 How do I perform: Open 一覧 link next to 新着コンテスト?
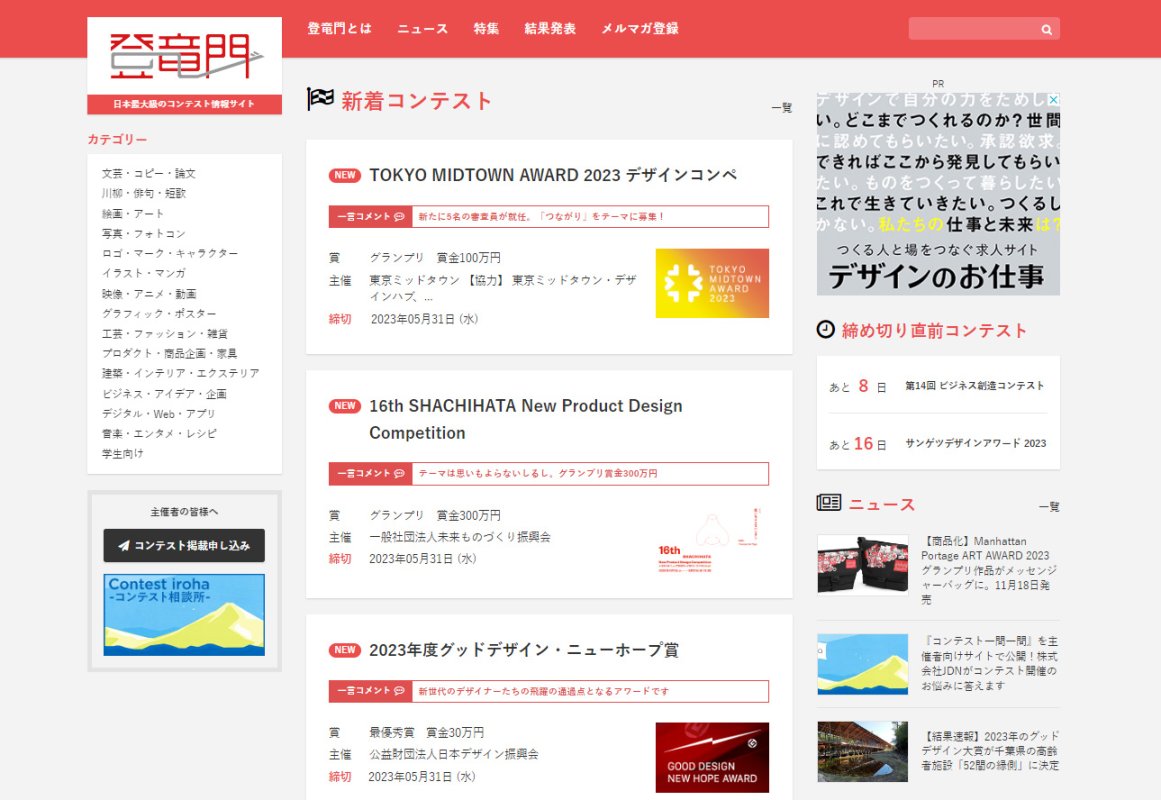coord(782,108)
